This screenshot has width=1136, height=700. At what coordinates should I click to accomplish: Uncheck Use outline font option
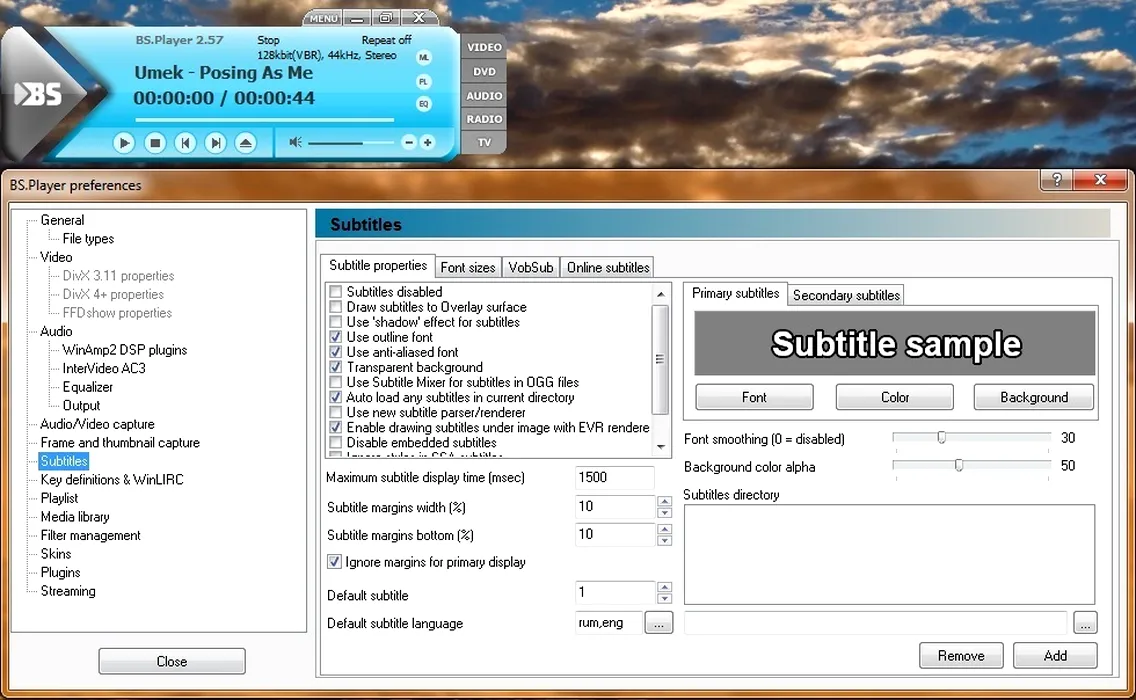[x=336, y=337]
